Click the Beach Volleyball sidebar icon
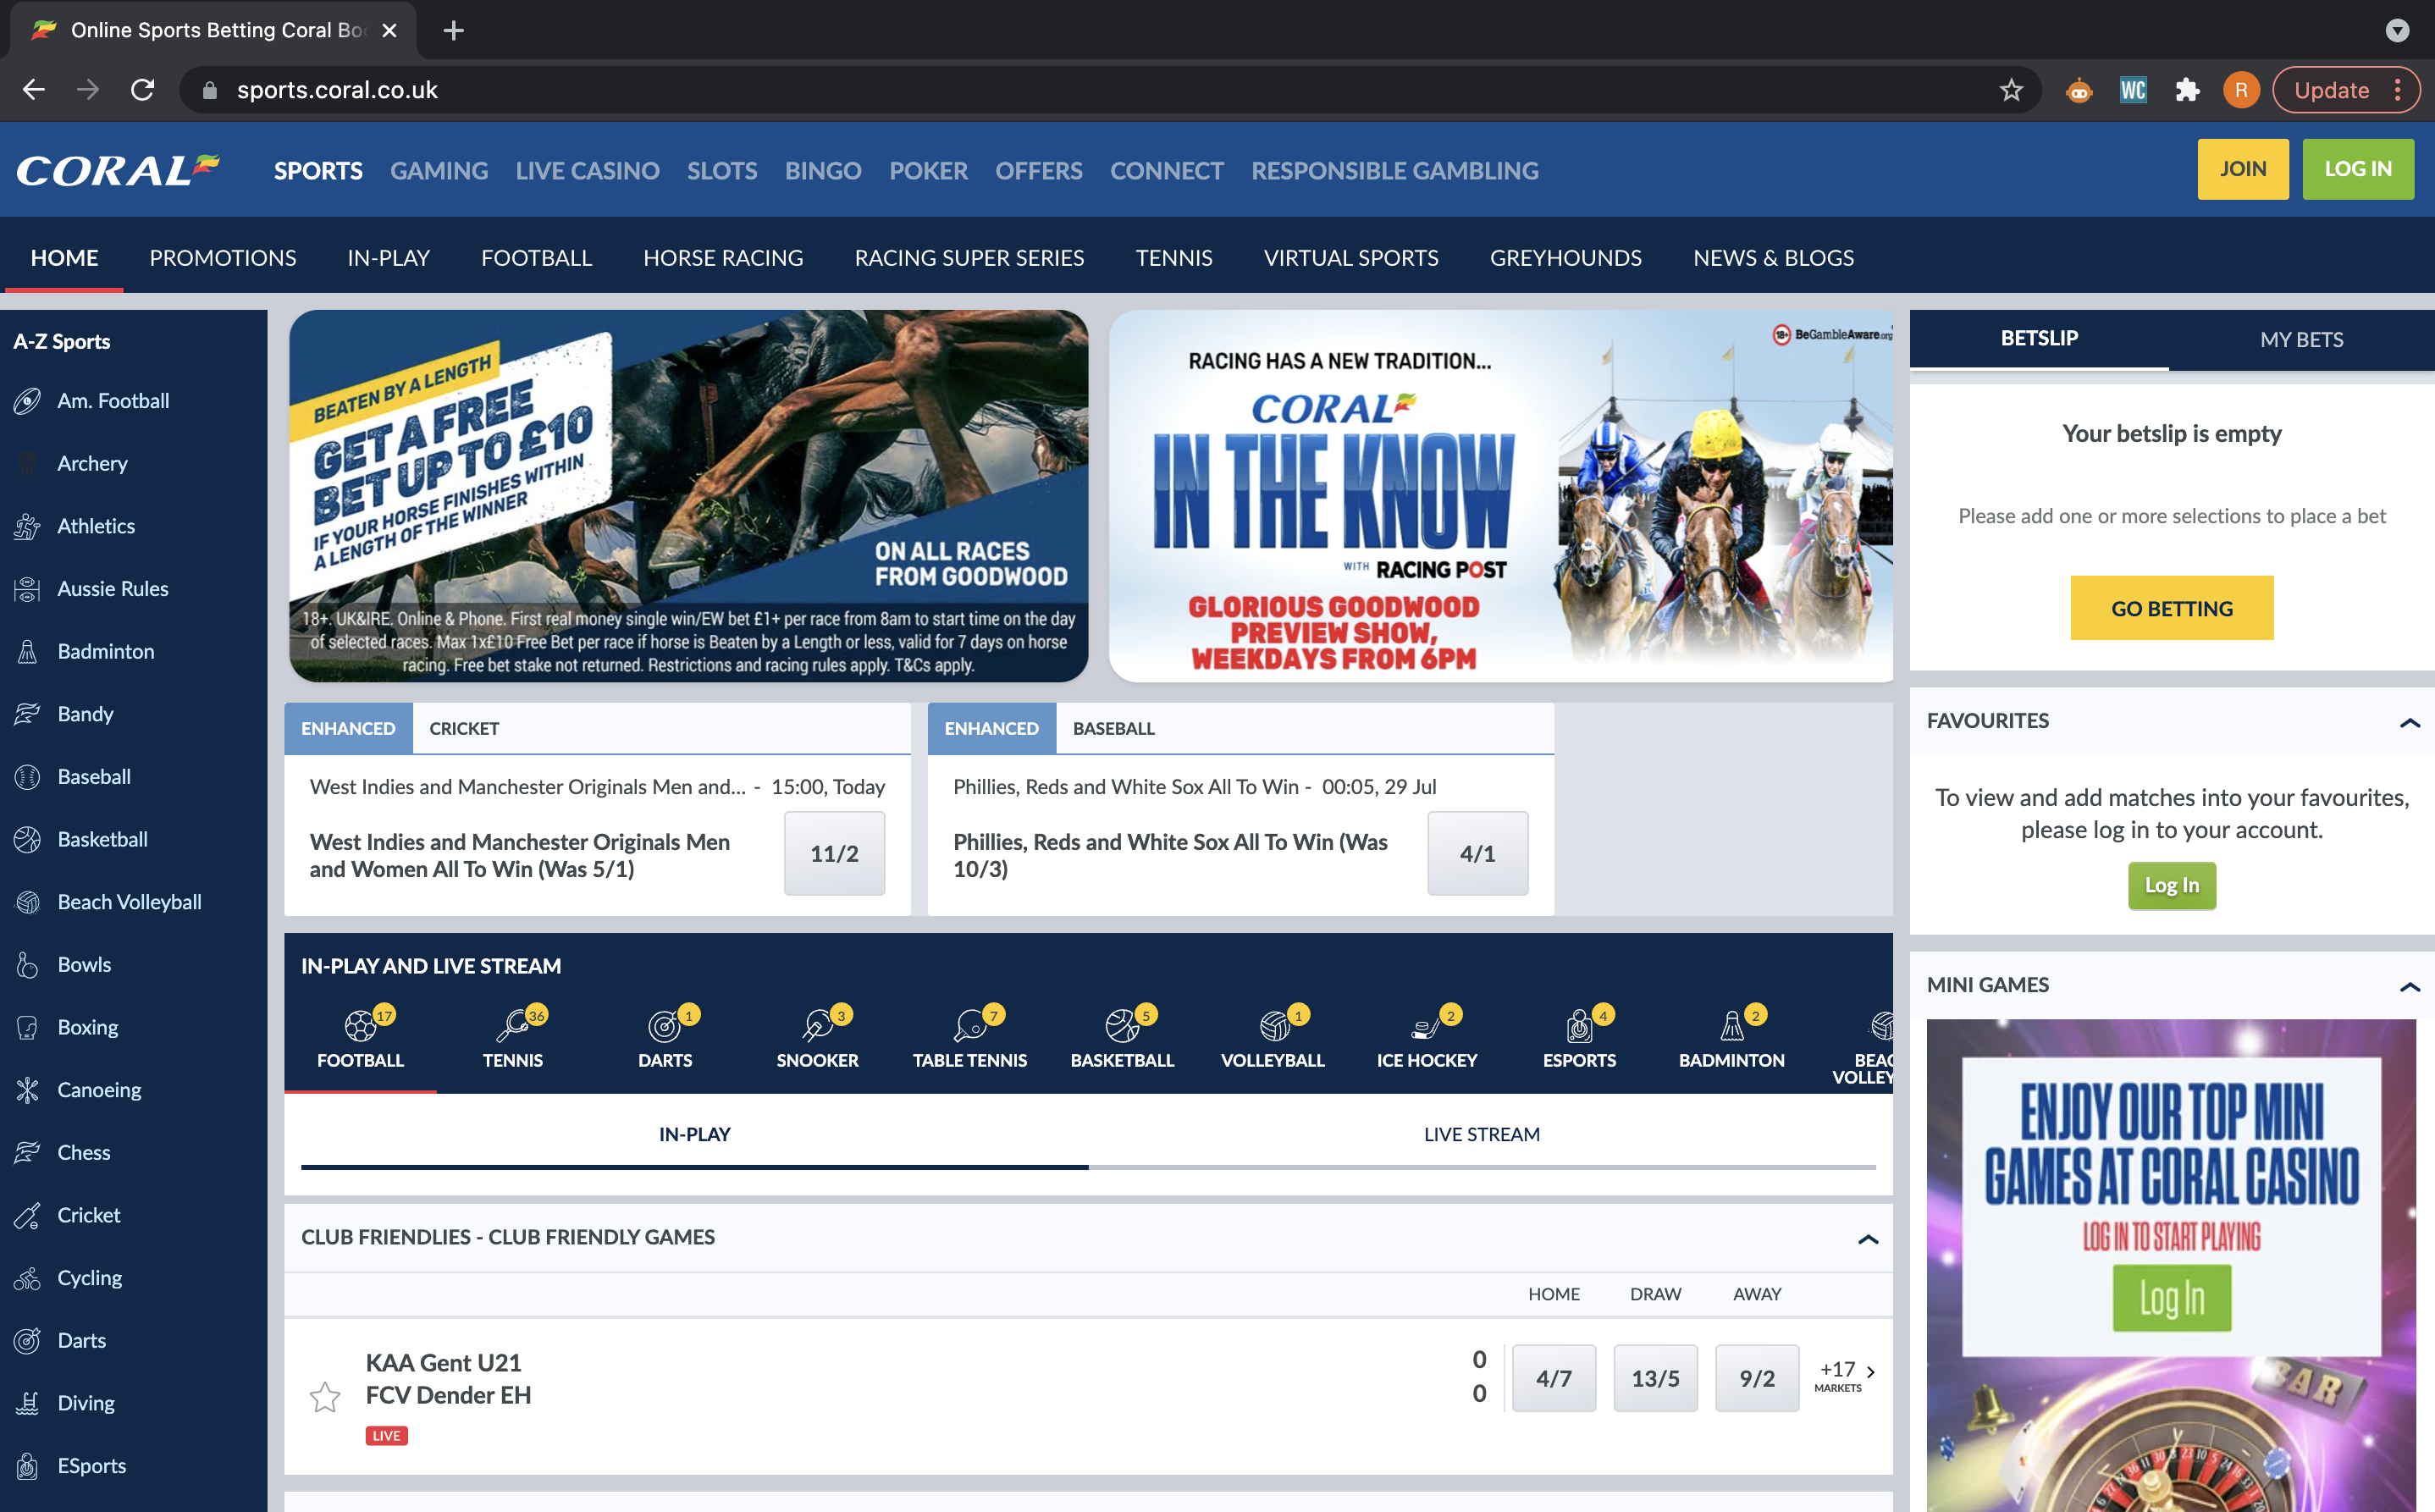The height and width of the screenshot is (1512, 2435). pyautogui.click(x=27, y=902)
